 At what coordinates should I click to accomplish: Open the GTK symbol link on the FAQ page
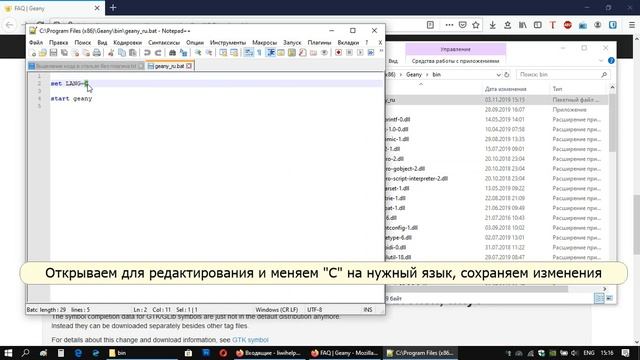(250, 340)
